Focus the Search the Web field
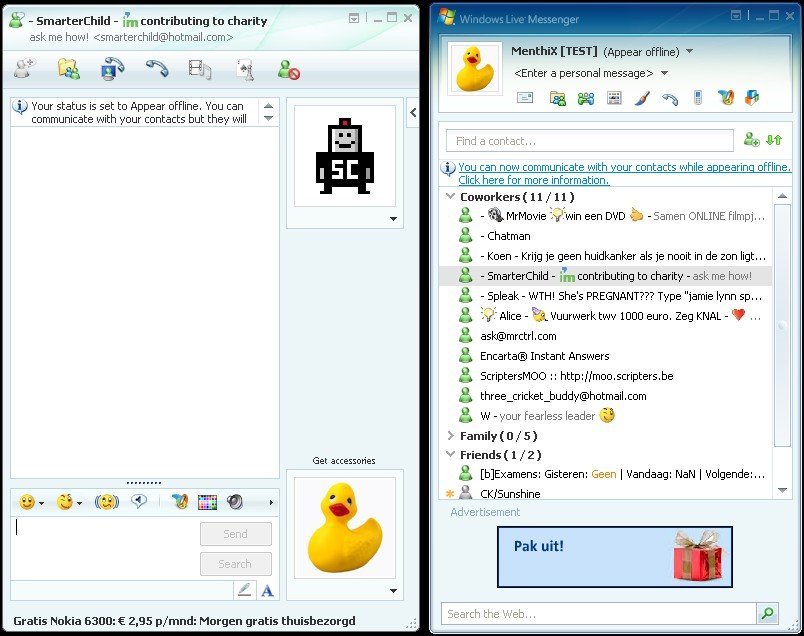 tap(598, 613)
